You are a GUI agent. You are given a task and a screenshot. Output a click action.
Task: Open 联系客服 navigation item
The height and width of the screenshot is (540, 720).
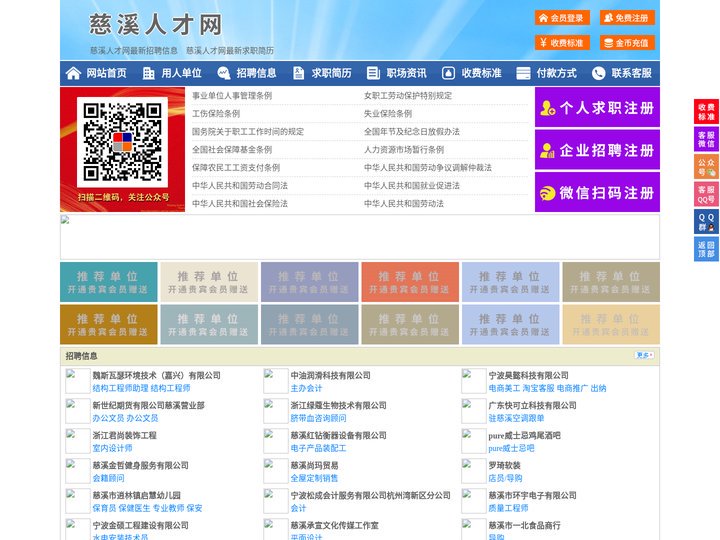click(631, 73)
